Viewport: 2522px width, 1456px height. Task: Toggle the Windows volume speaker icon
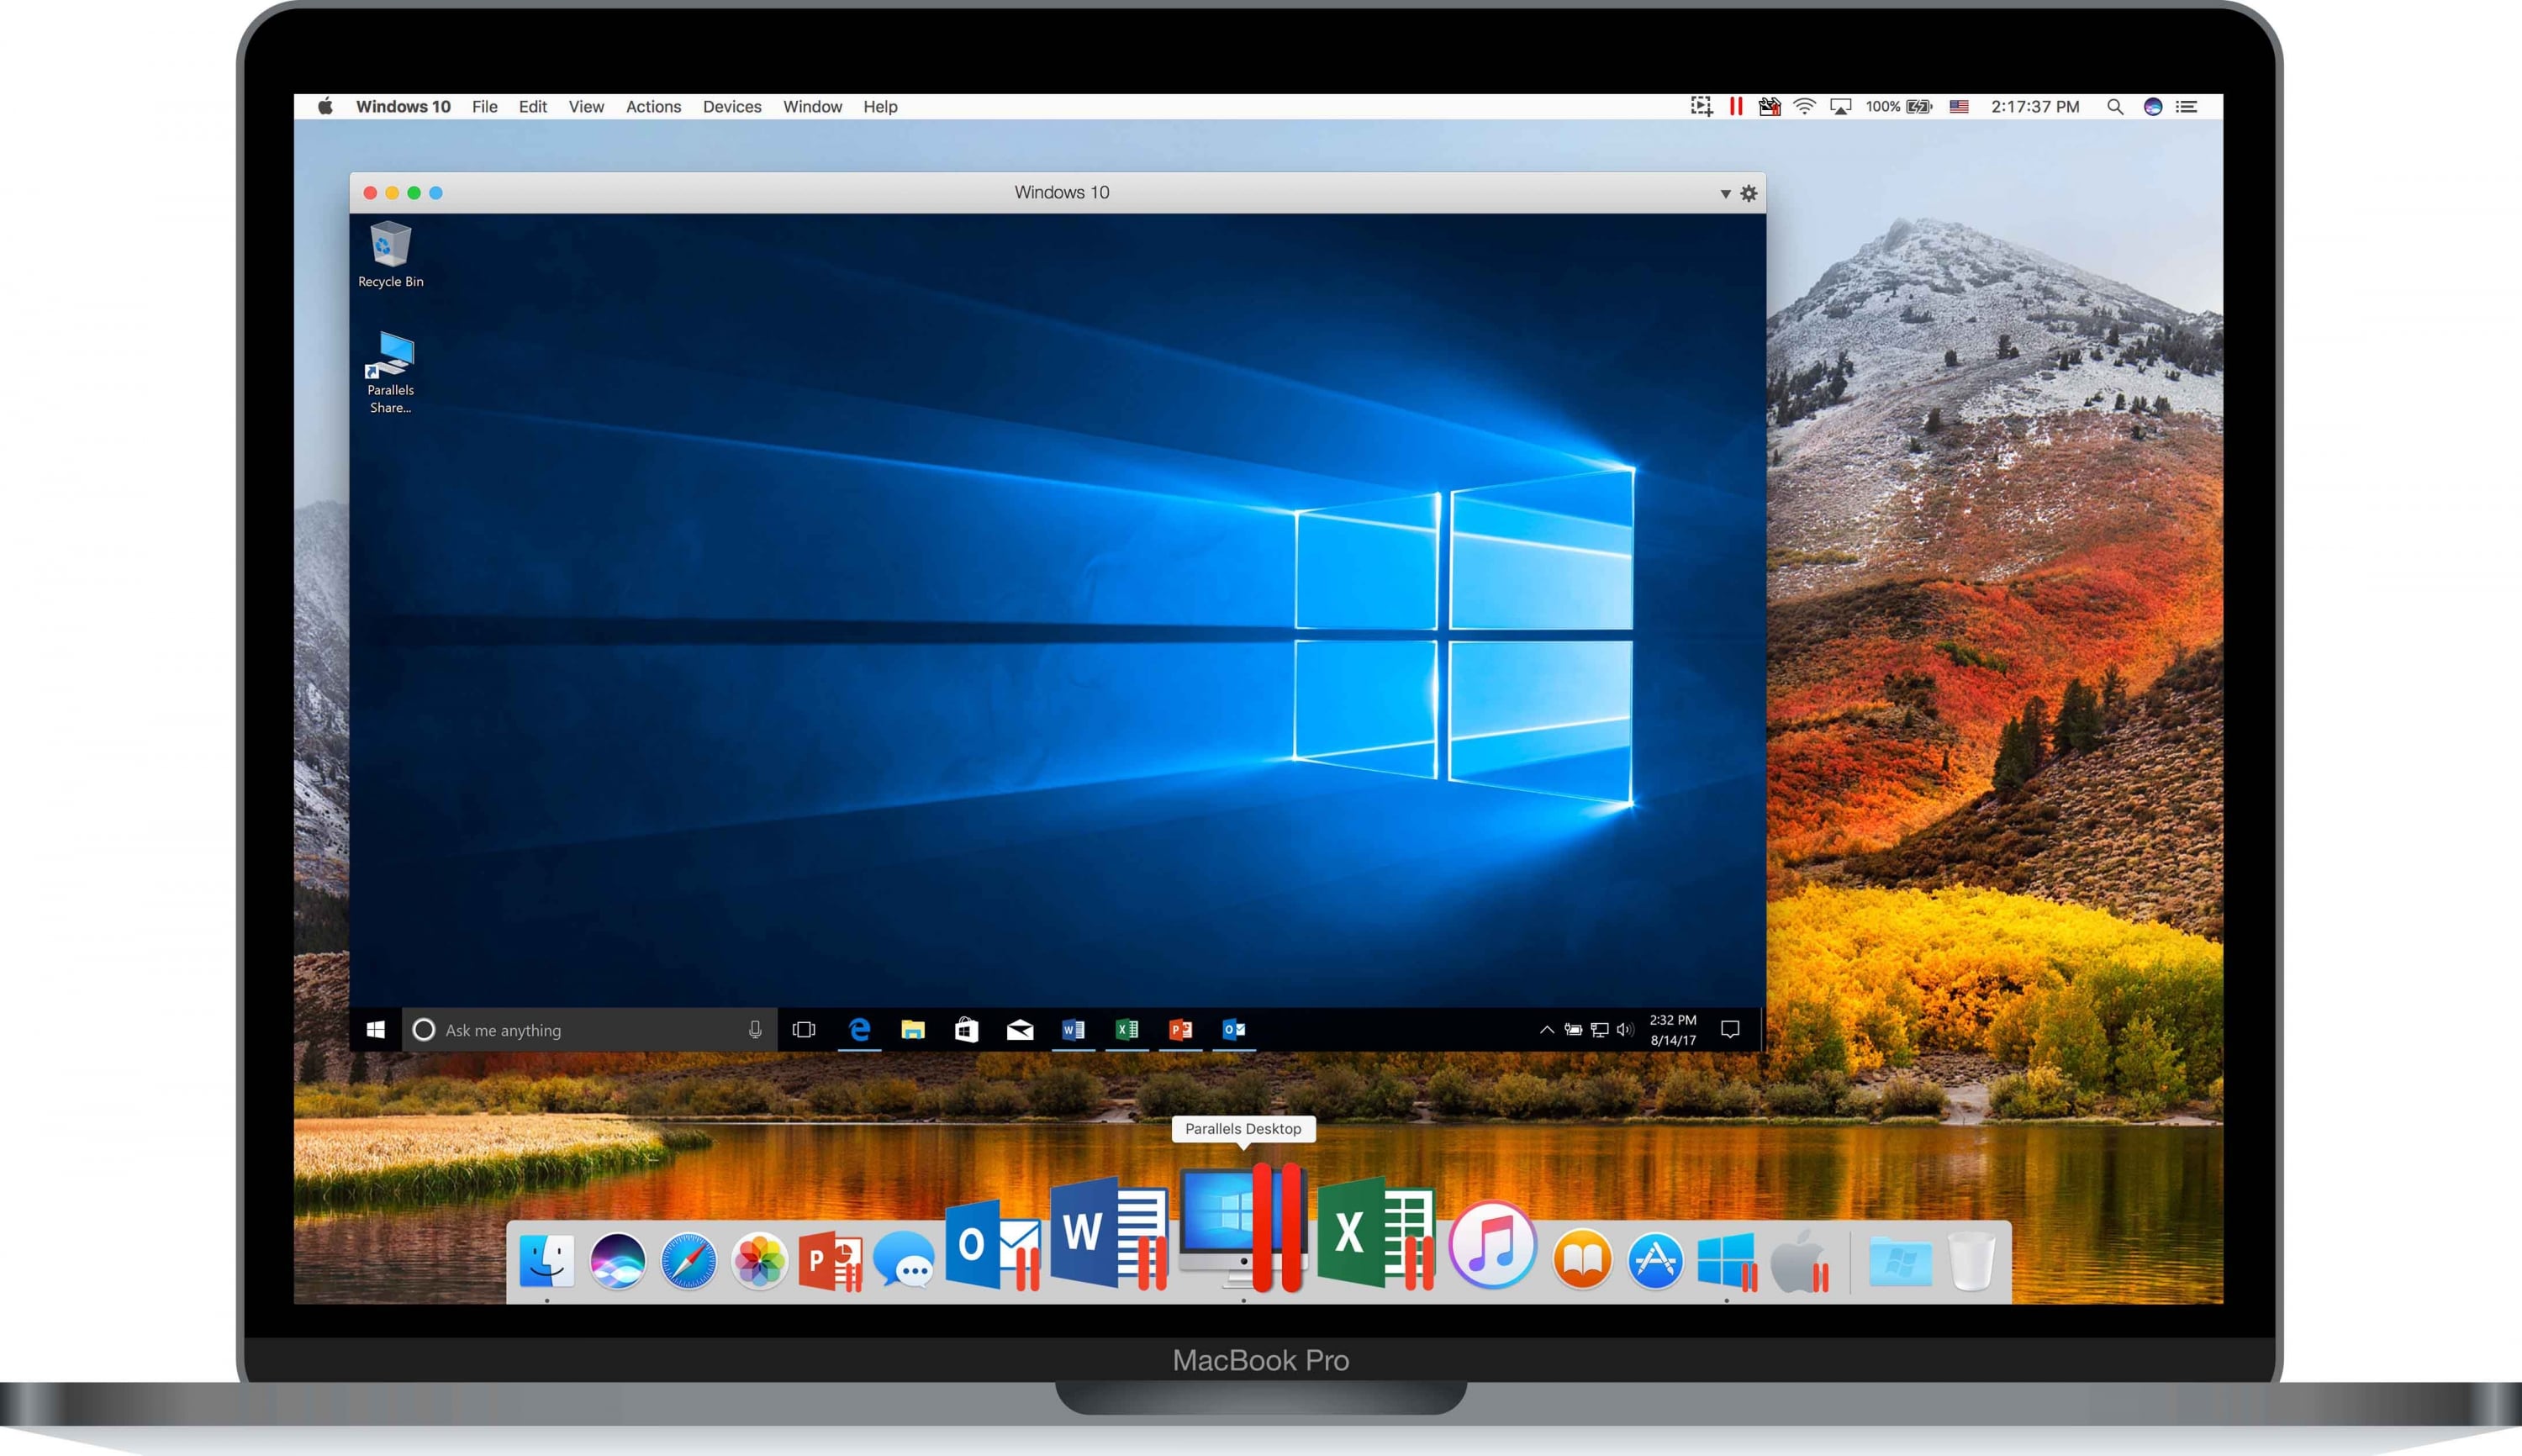point(1625,1029)
